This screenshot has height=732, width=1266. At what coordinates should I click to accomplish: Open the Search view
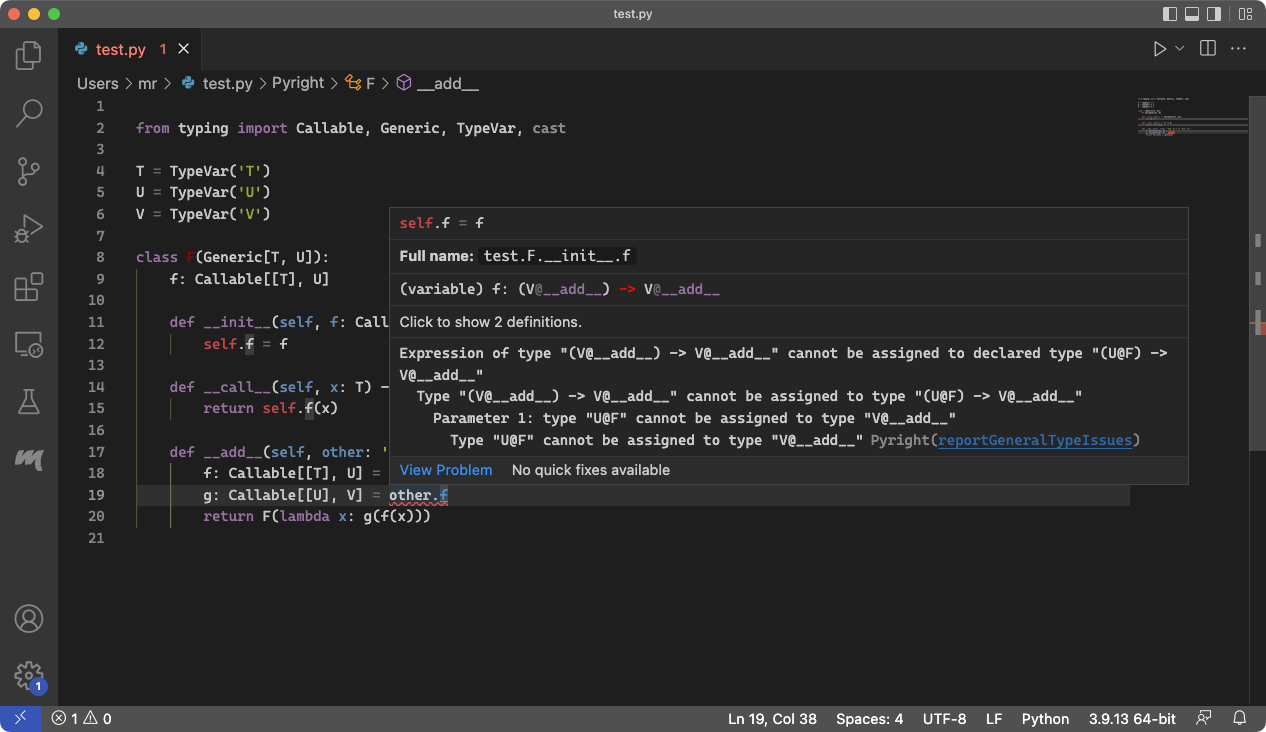[29, 113]
